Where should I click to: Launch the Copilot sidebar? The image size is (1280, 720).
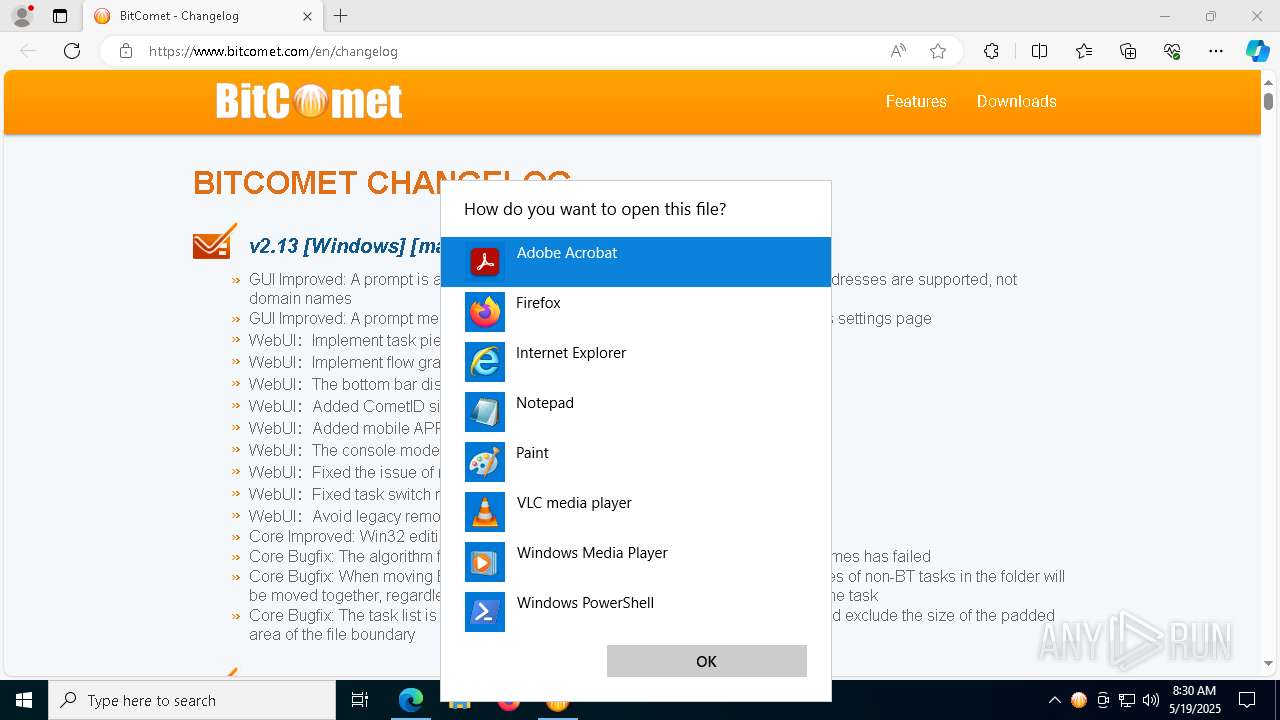(x=1257, y=51)
